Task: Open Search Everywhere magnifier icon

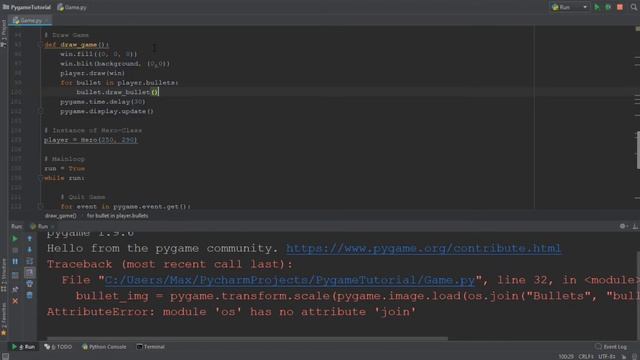Action: (x=634, y=7)
